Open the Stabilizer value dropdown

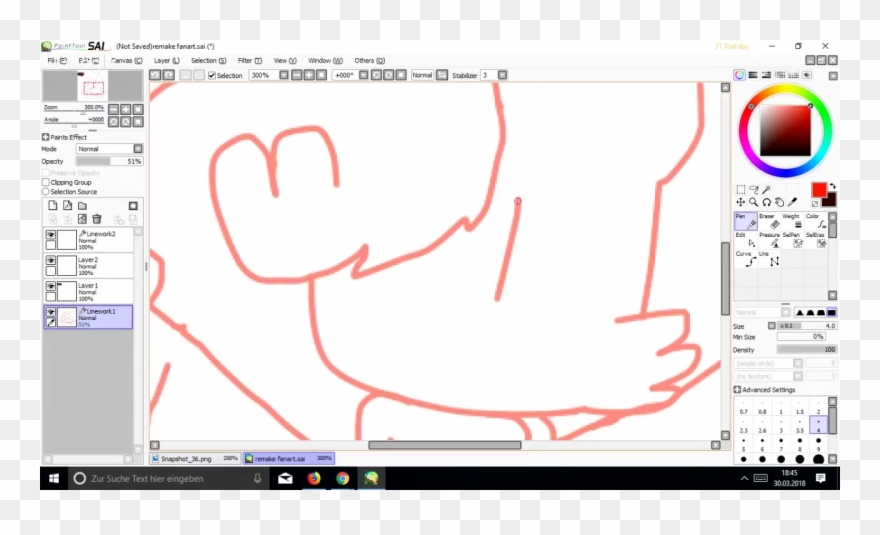(502, 75)
